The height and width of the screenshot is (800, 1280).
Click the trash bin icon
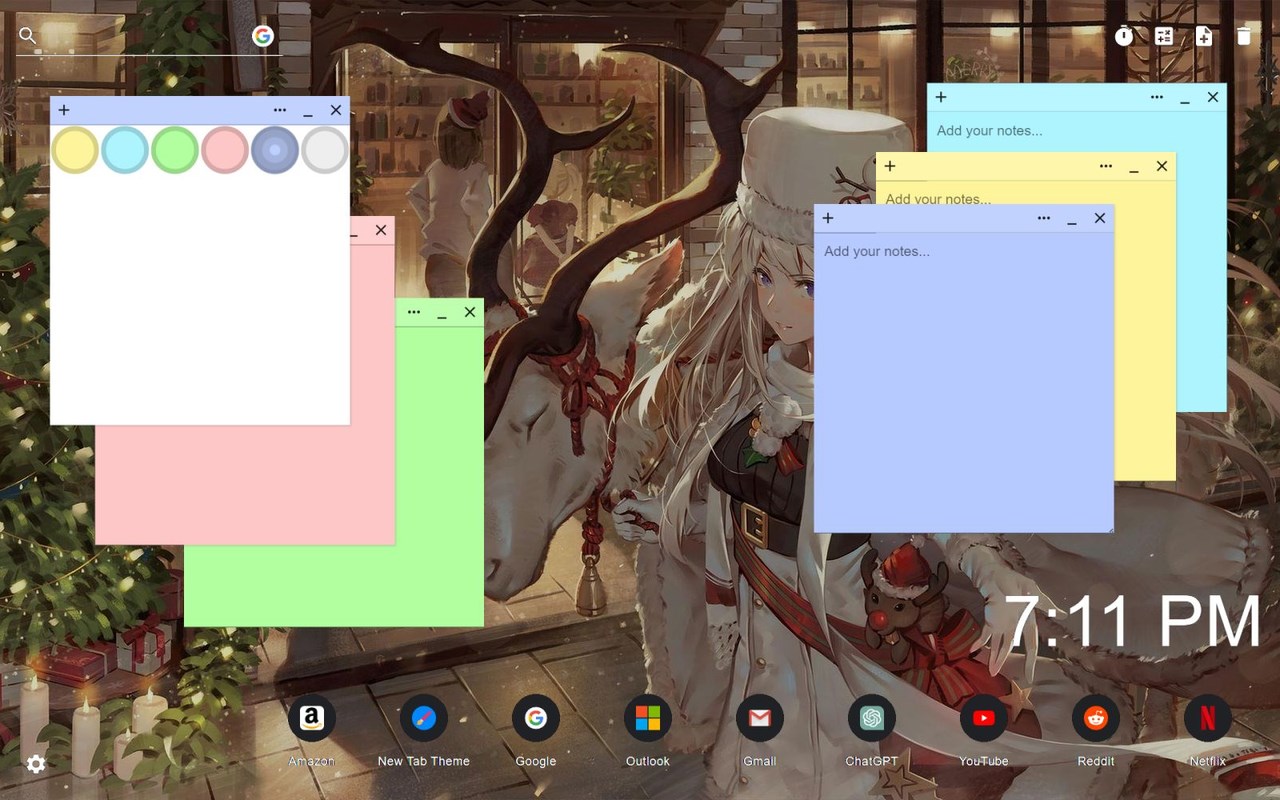[1243, 36]
